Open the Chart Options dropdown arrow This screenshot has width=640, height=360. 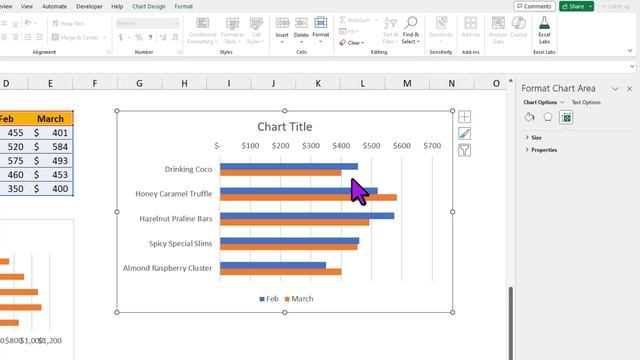562,102
